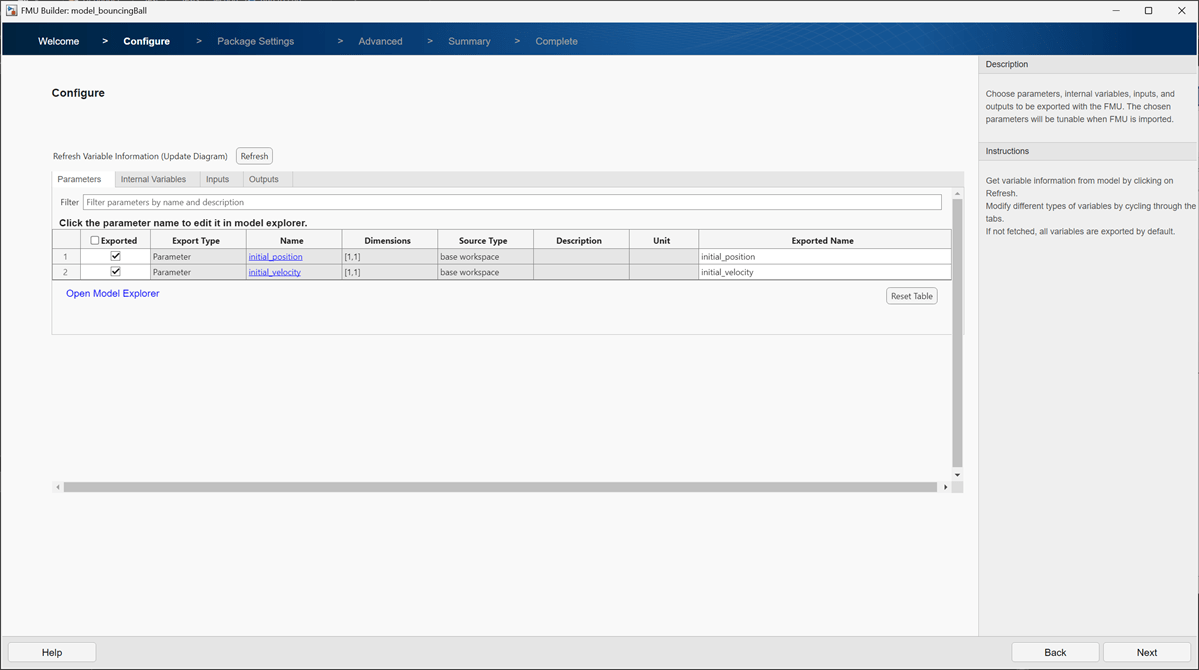Click the vertical scrollbar down arrow

click(x=957, y=475)
